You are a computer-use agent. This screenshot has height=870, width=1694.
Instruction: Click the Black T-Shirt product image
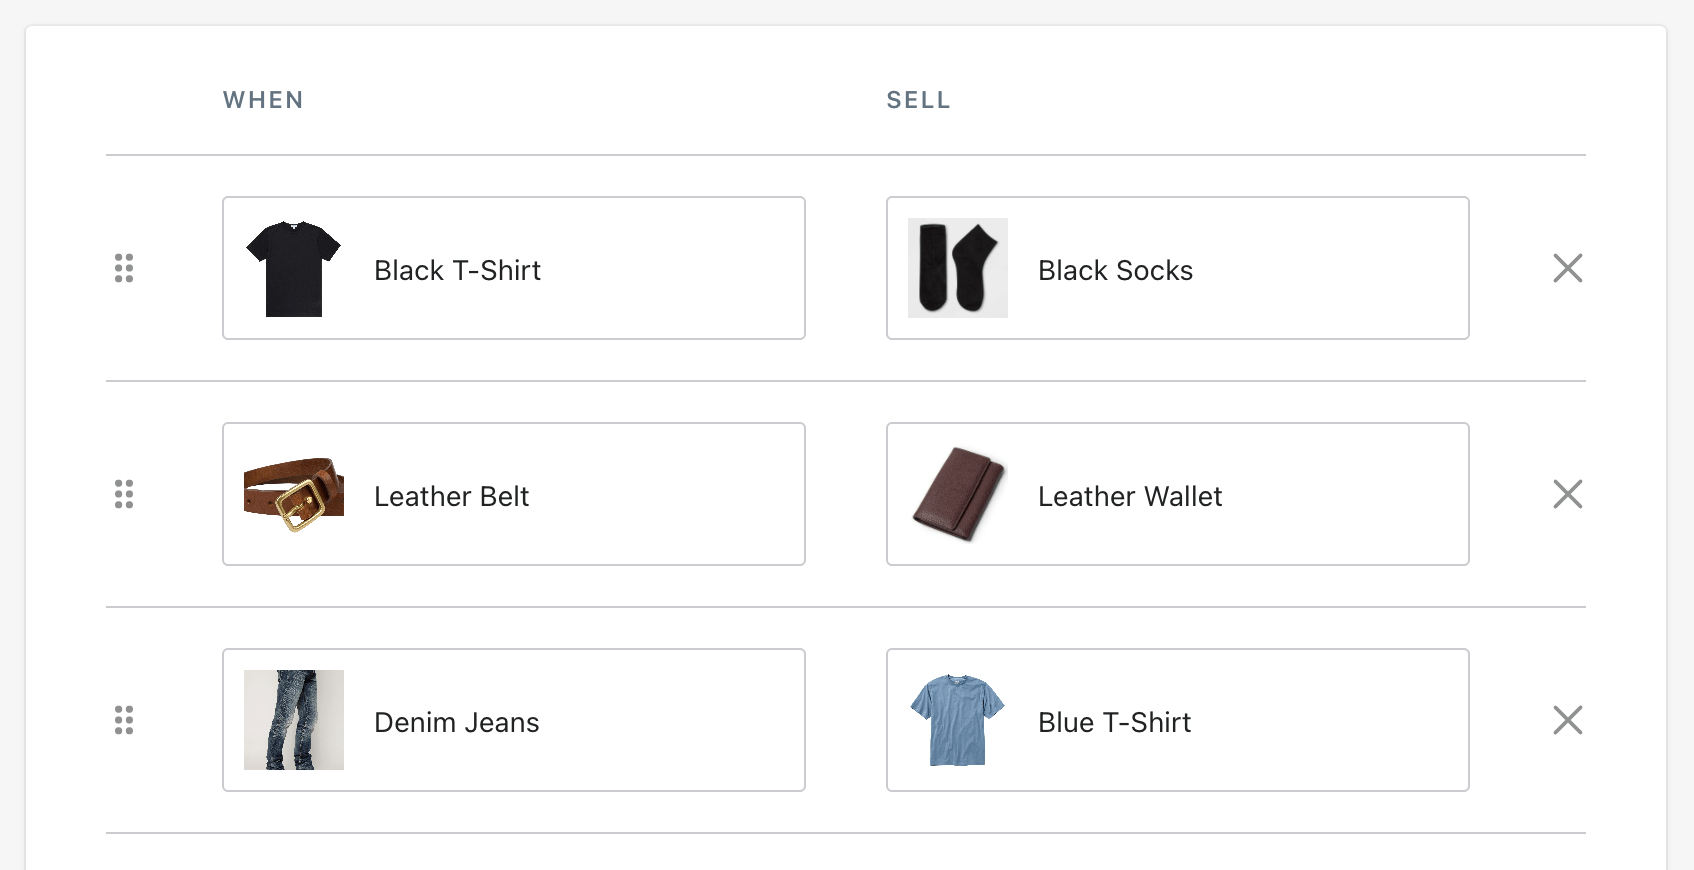click(294, 268)
